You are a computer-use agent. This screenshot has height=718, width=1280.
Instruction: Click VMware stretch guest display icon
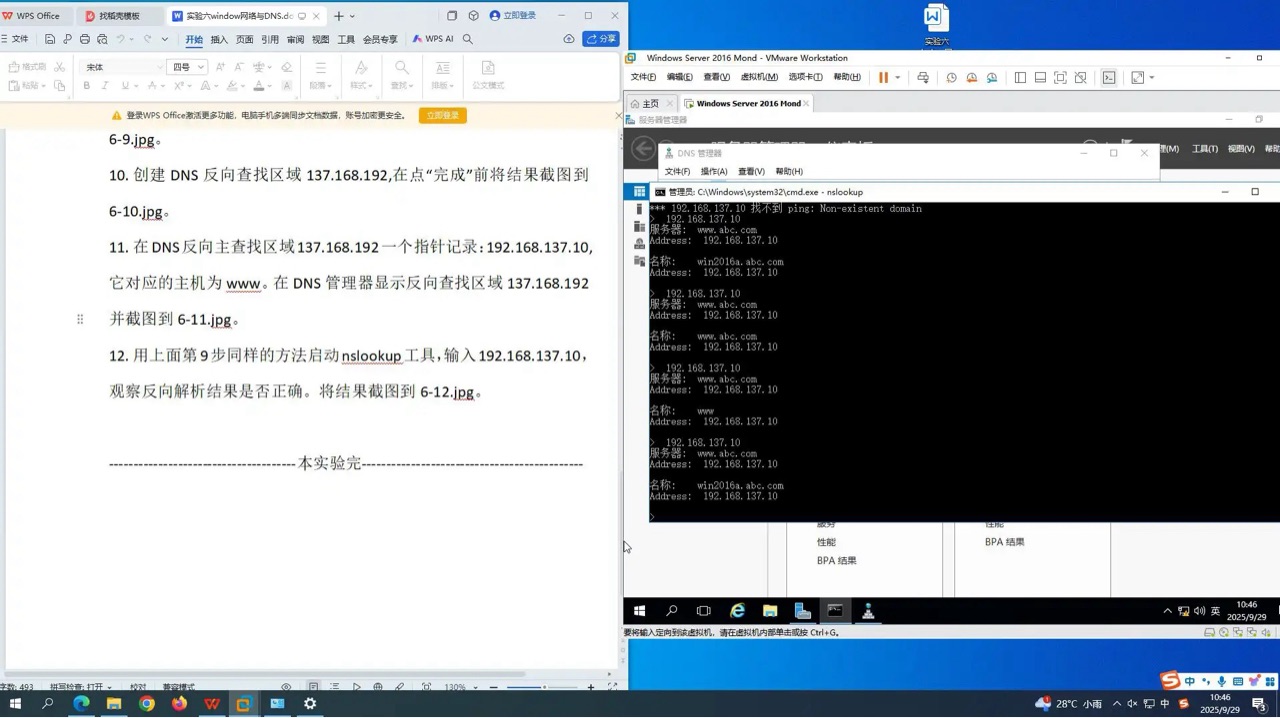[x=1137, y=77]
